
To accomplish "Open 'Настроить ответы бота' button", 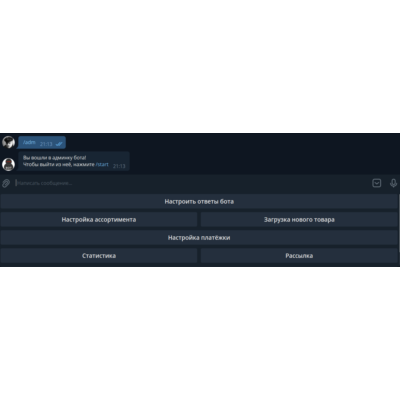I will [199, 202].
